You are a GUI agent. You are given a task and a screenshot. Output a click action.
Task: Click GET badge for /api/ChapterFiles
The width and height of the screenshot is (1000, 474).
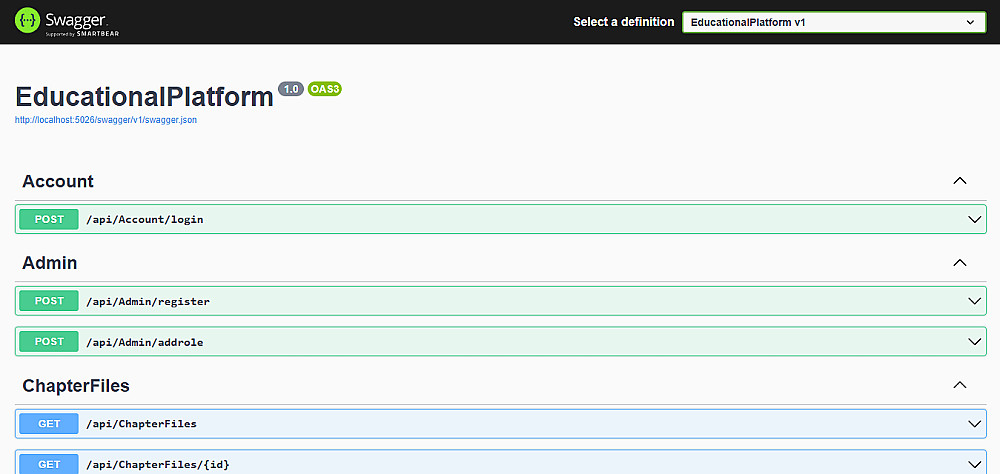click(x=49, y=424)
